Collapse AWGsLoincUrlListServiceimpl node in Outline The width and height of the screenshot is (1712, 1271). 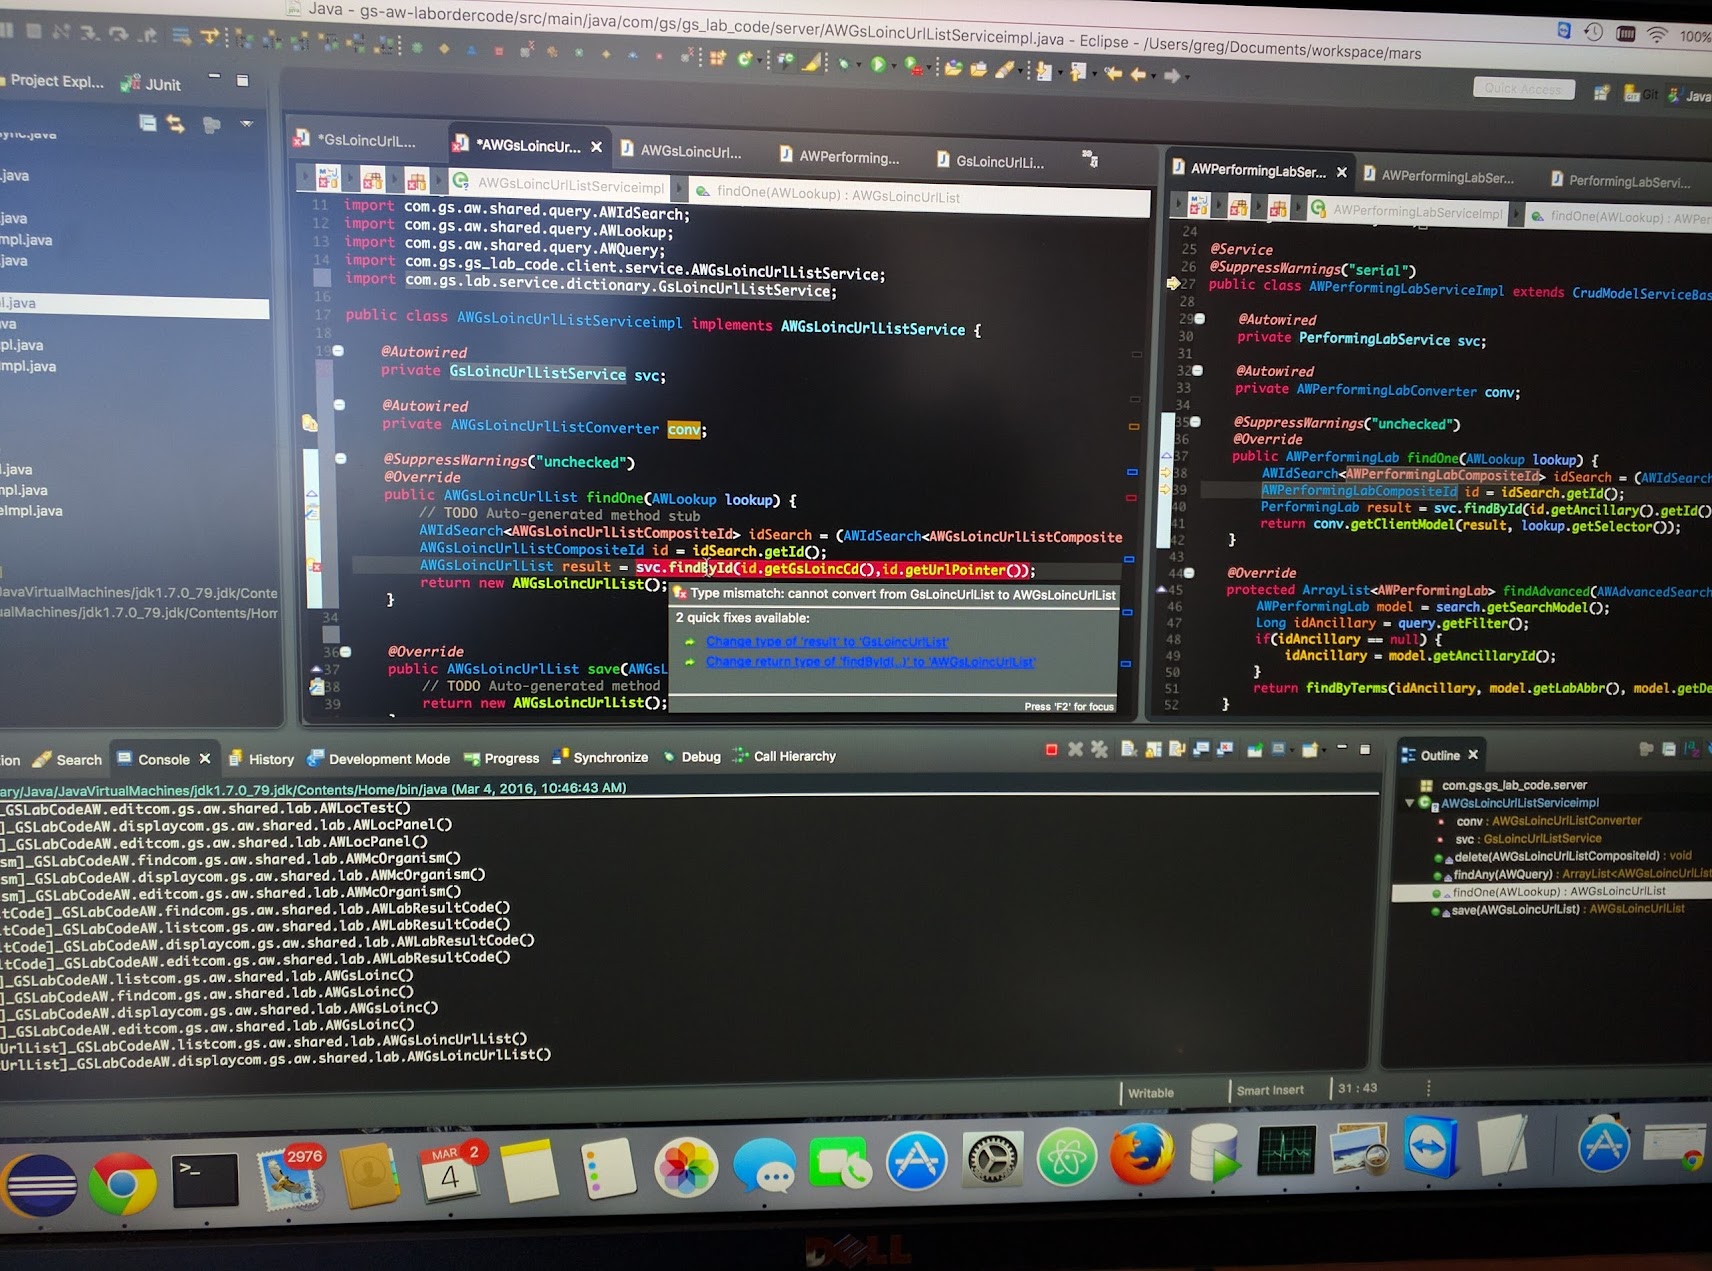tap(1409, 802)
